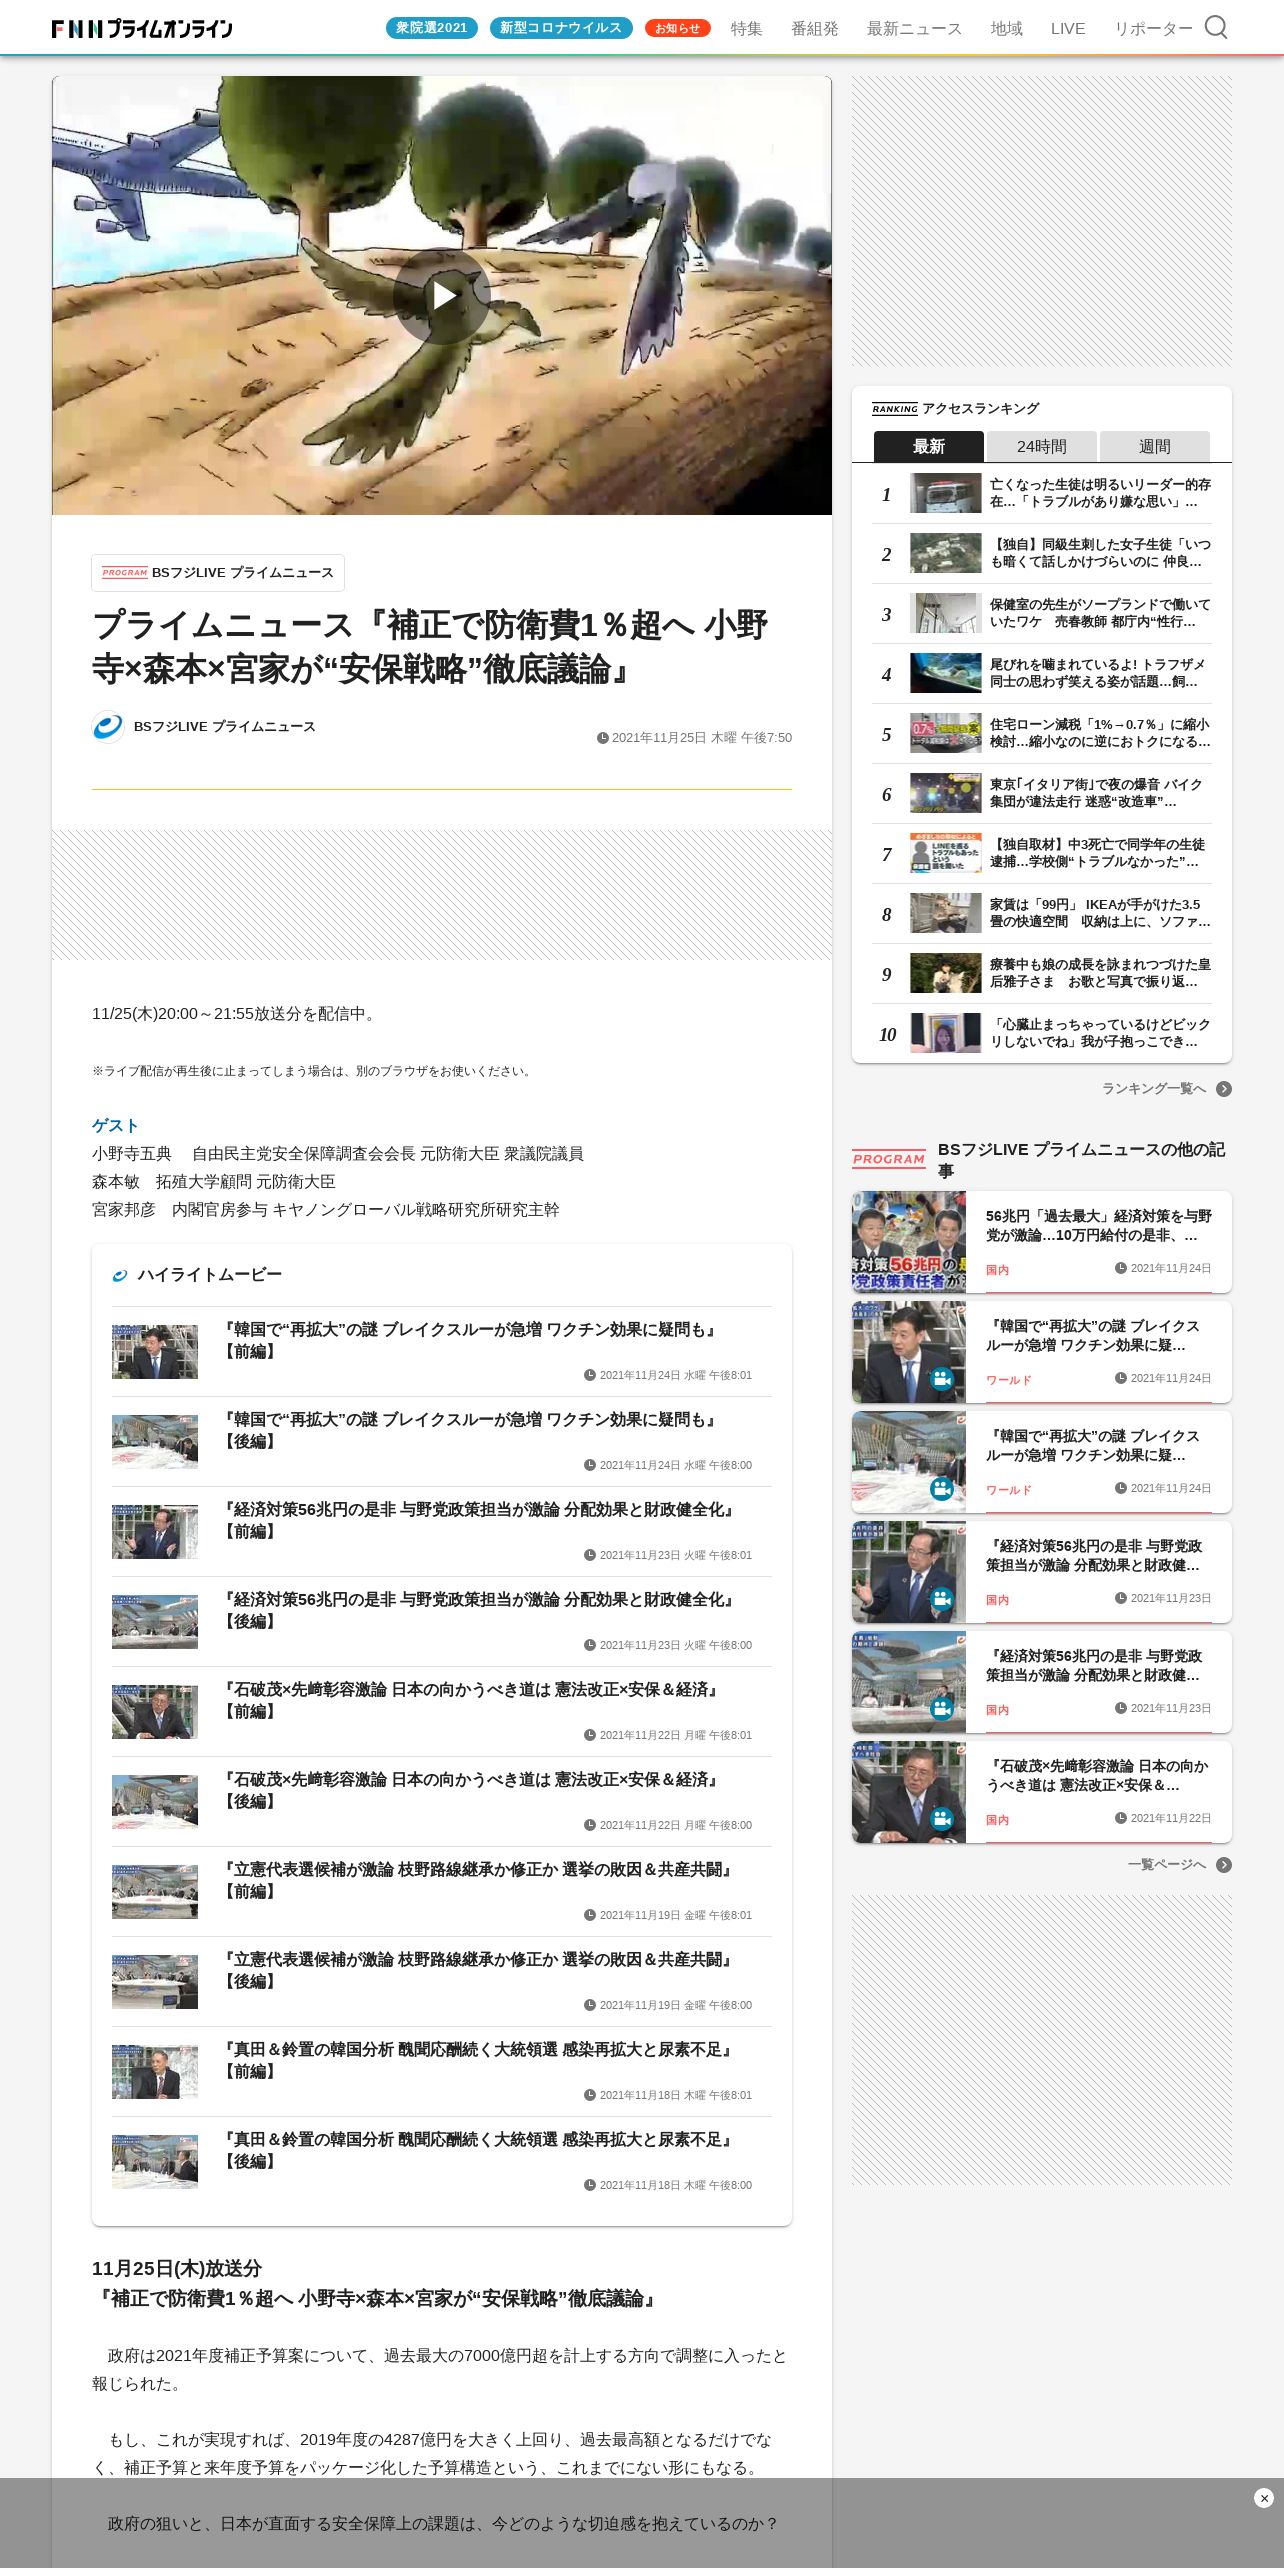Open highlight 立憲代表選候補が激論【後編】 thumbnail

pyautogui.click(x=155, y=1982)
